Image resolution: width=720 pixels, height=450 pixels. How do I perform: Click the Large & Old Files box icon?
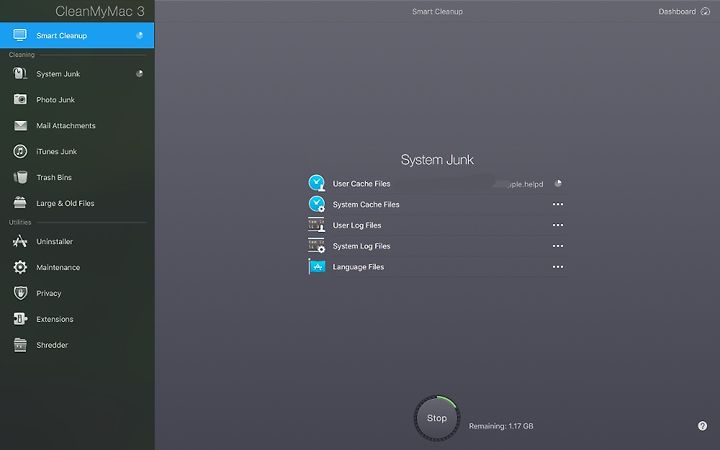pyautogui.click(x=20, y=203)
